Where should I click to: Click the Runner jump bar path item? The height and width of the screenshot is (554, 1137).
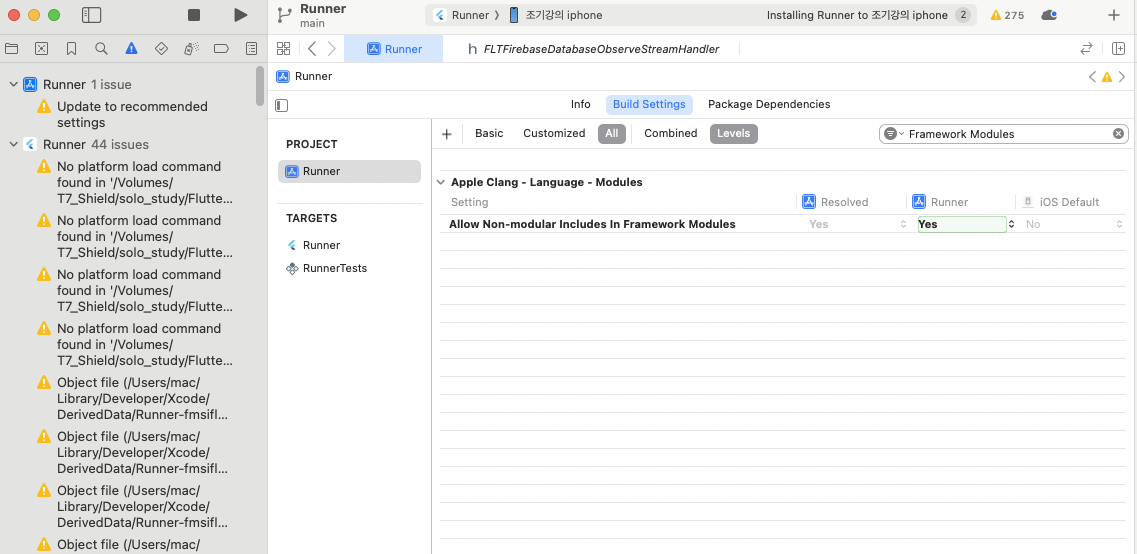point(305,76)
